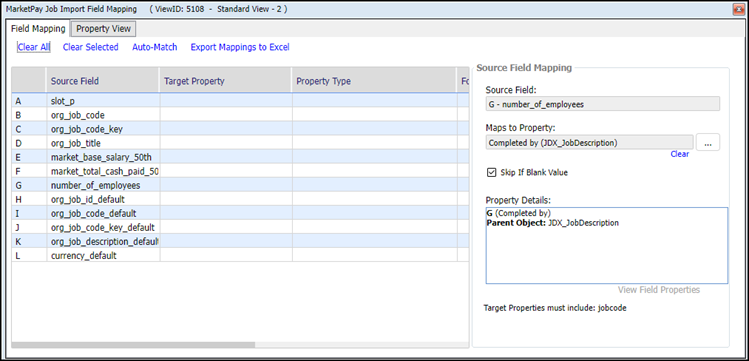Clear the Maps to Property value
The image size is (749, 361).
tap(679, 154)
